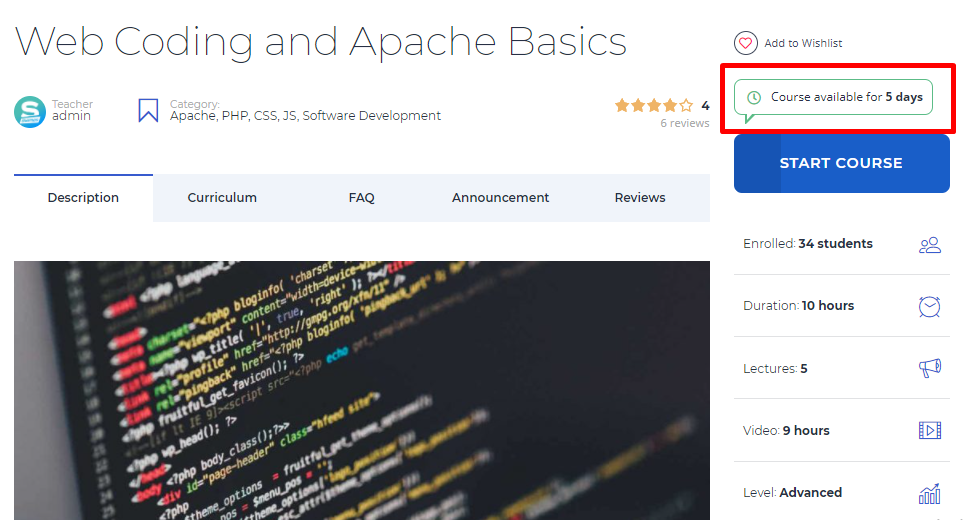Image resolution: width=973 pixels, height=520 pixels.
Task: Click the 'Video: 9 hours' text
Action: point(786,430)
